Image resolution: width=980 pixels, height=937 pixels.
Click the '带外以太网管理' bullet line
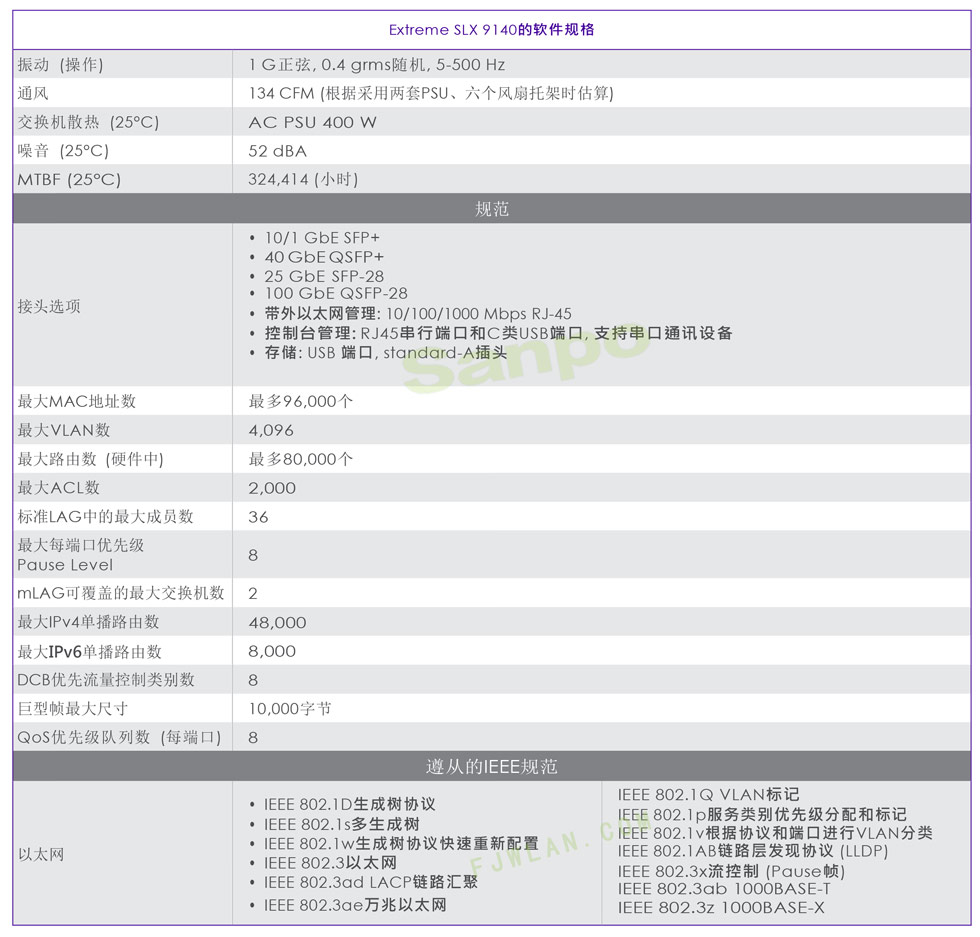(x=418, y=313)
